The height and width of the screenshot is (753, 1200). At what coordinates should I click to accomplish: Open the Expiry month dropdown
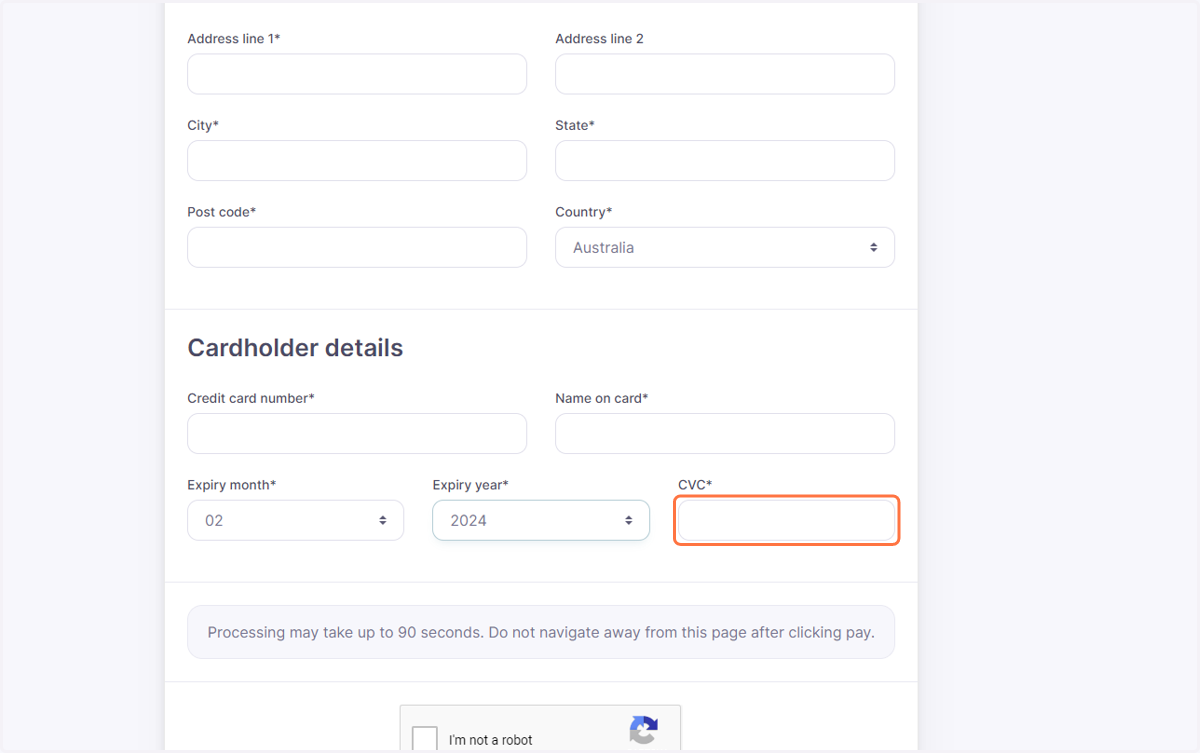tap(296, 520)
